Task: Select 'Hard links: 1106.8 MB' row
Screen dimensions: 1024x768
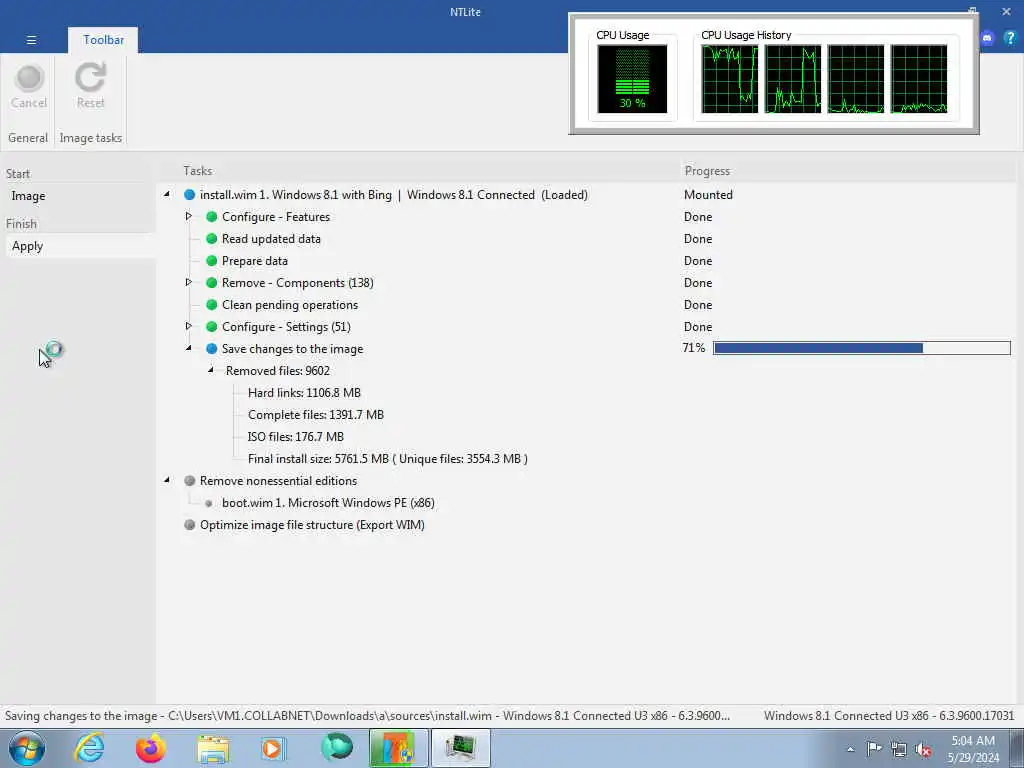Action: pyautogui.click(x=304, y=393)
